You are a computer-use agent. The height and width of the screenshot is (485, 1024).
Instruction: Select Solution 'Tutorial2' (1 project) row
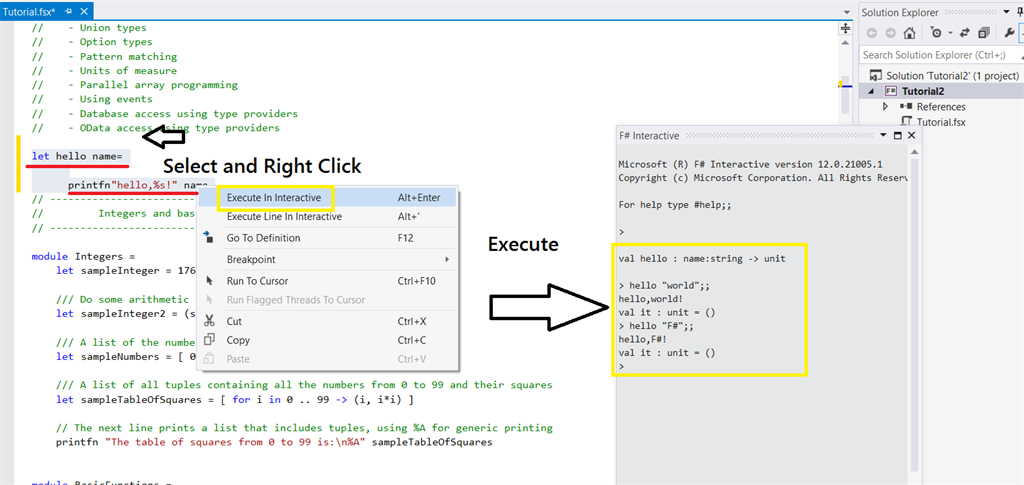click(942, 76)
